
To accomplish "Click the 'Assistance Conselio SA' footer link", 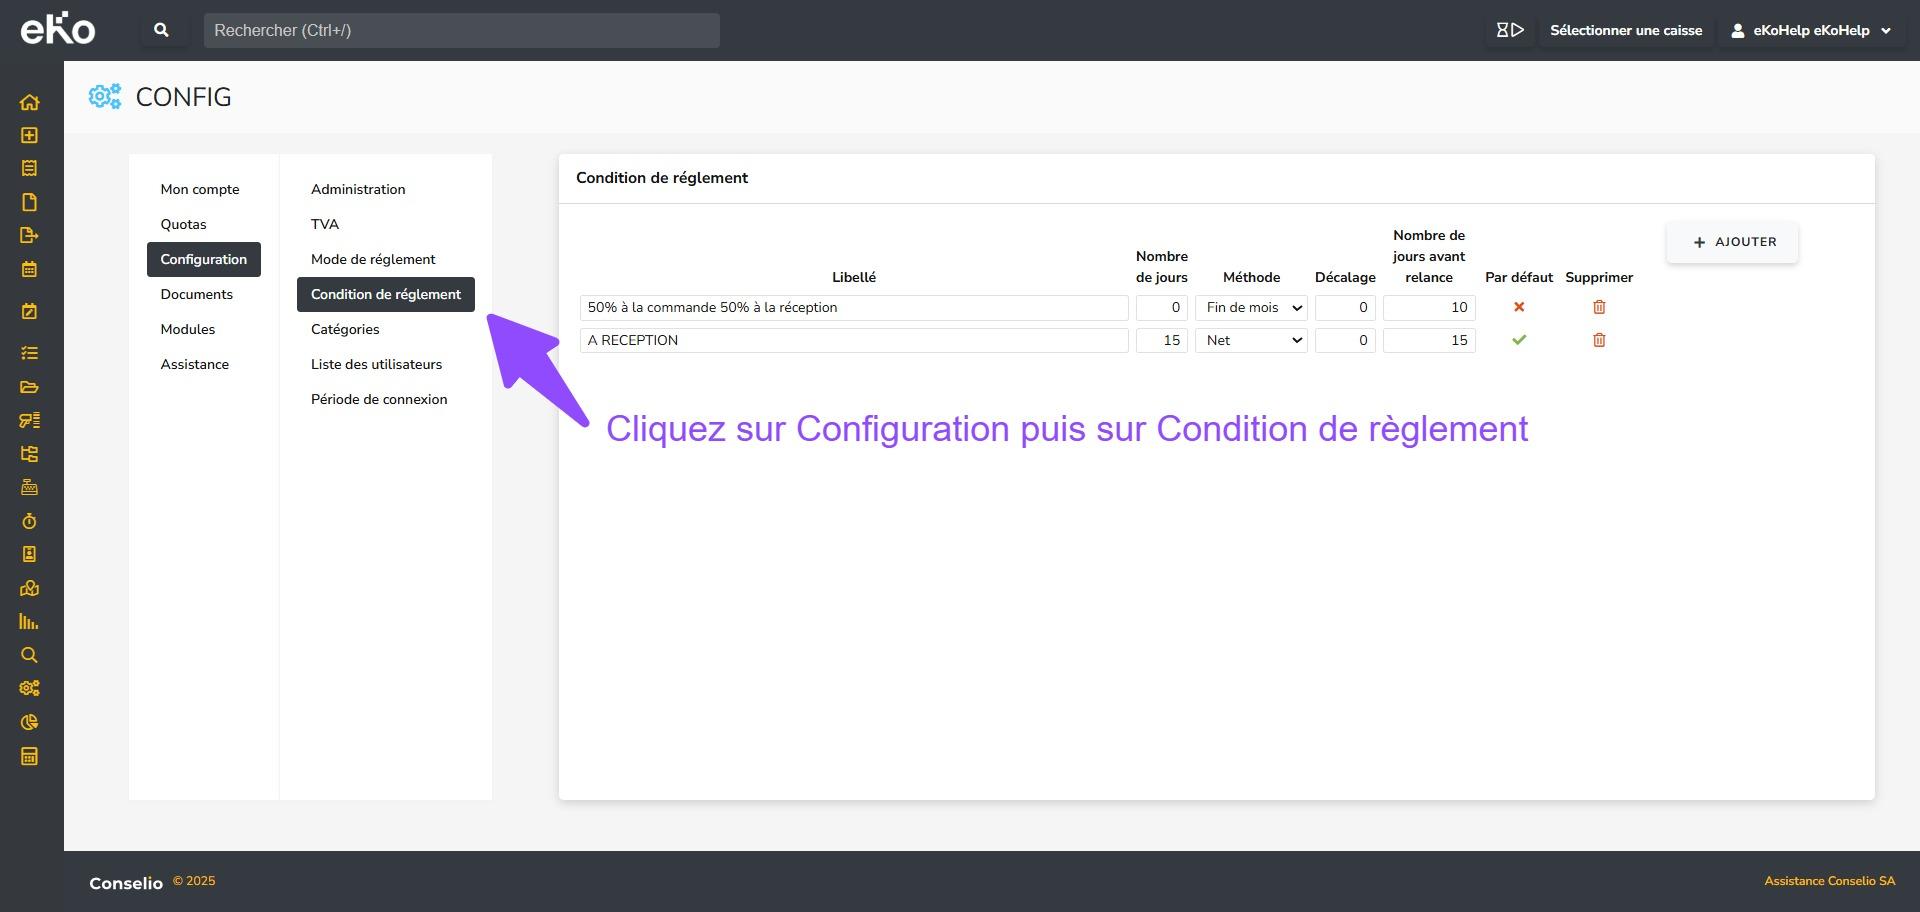I will 1829,881.
